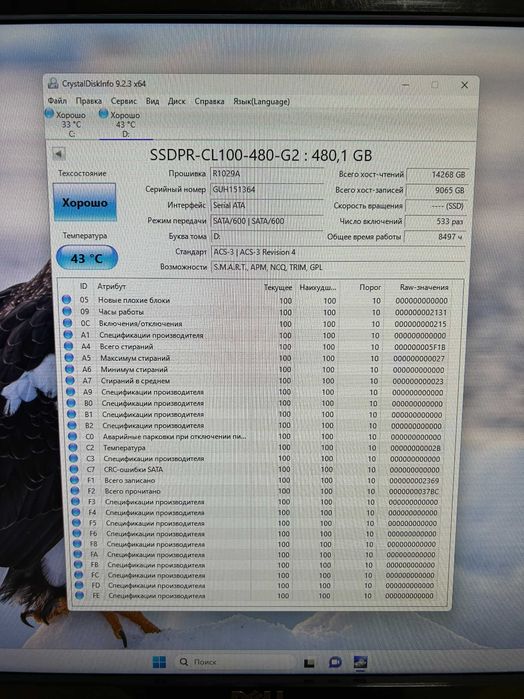Click the Атрибут column header
The height and width of the screenshot is (699, 524).
pos(111,286)
